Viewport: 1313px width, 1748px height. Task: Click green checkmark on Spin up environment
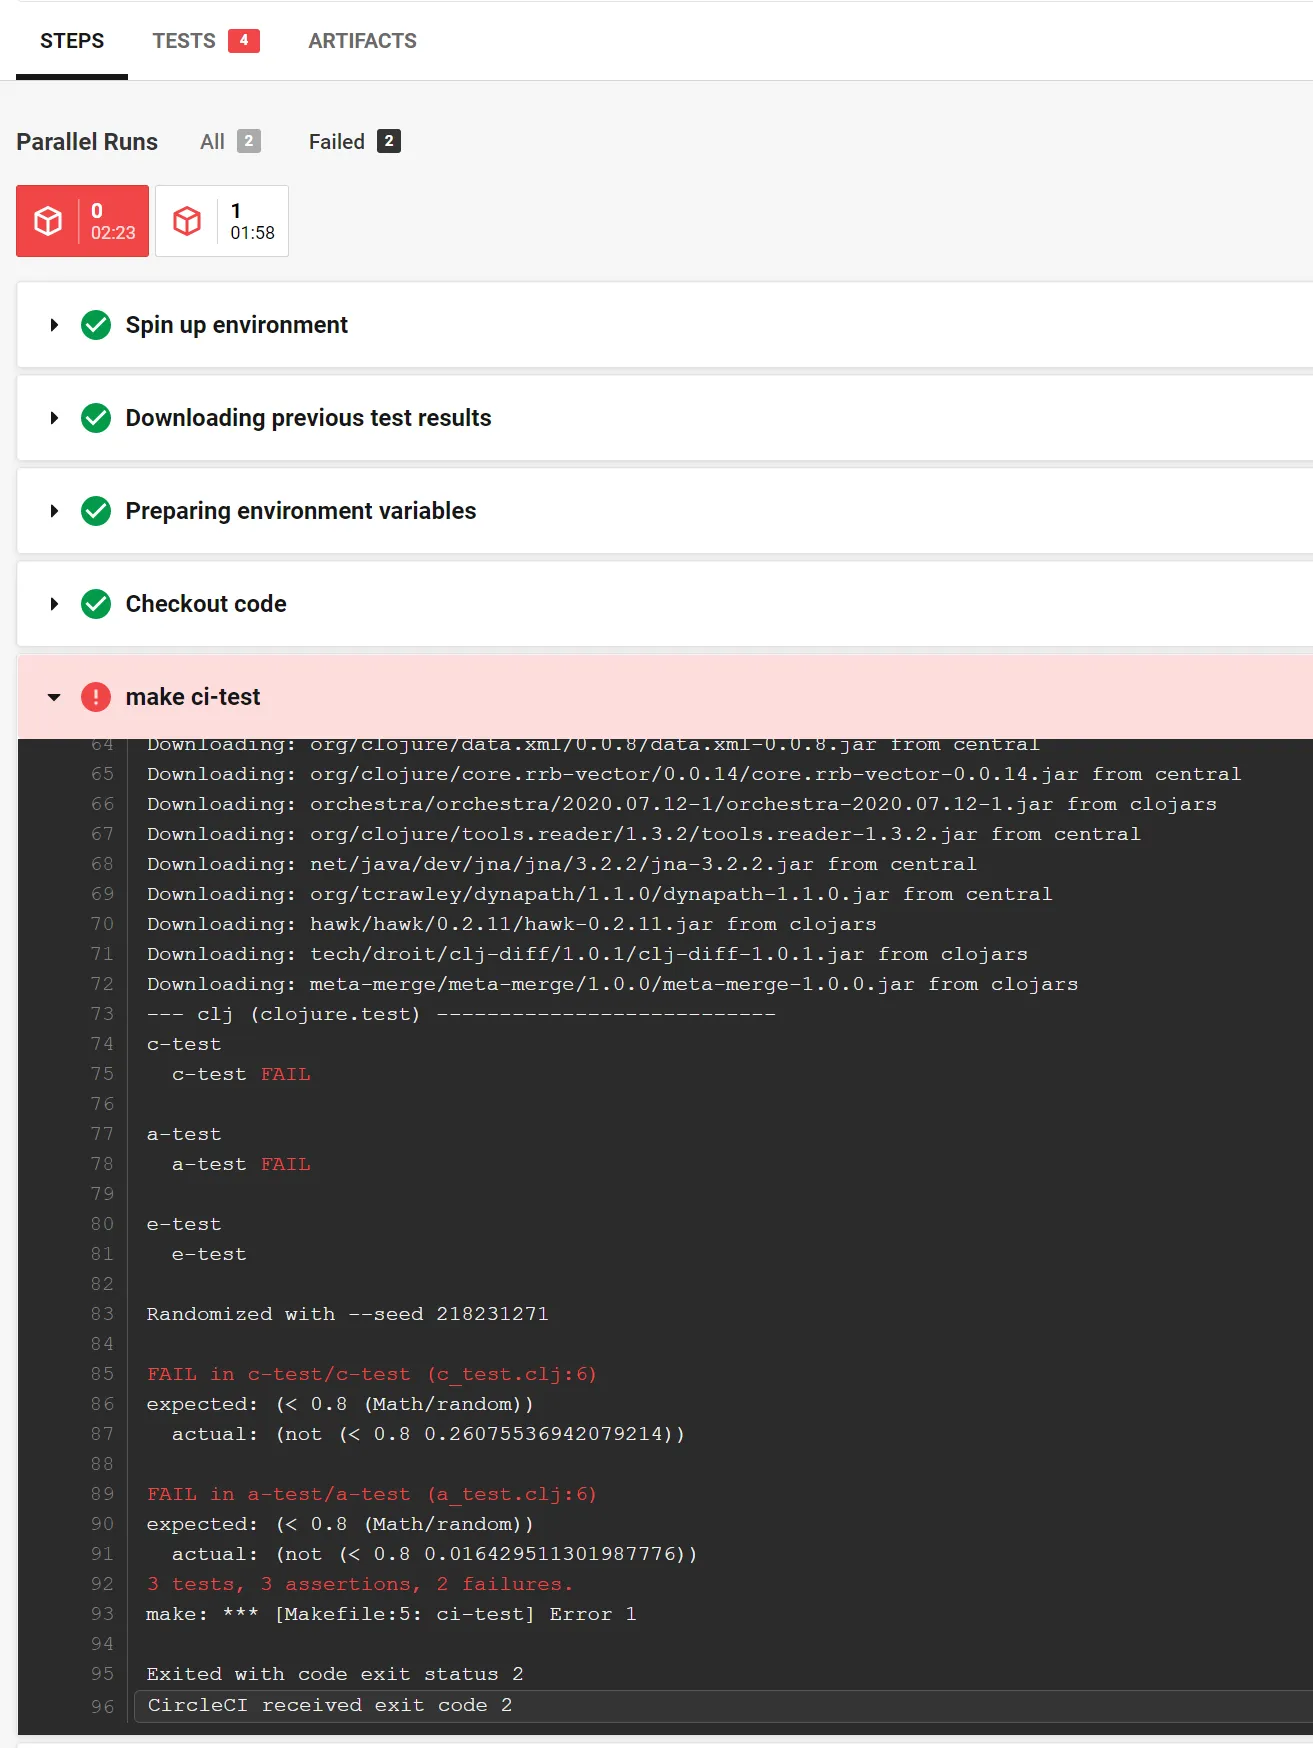pyautogui.click(x=96, y=325)
